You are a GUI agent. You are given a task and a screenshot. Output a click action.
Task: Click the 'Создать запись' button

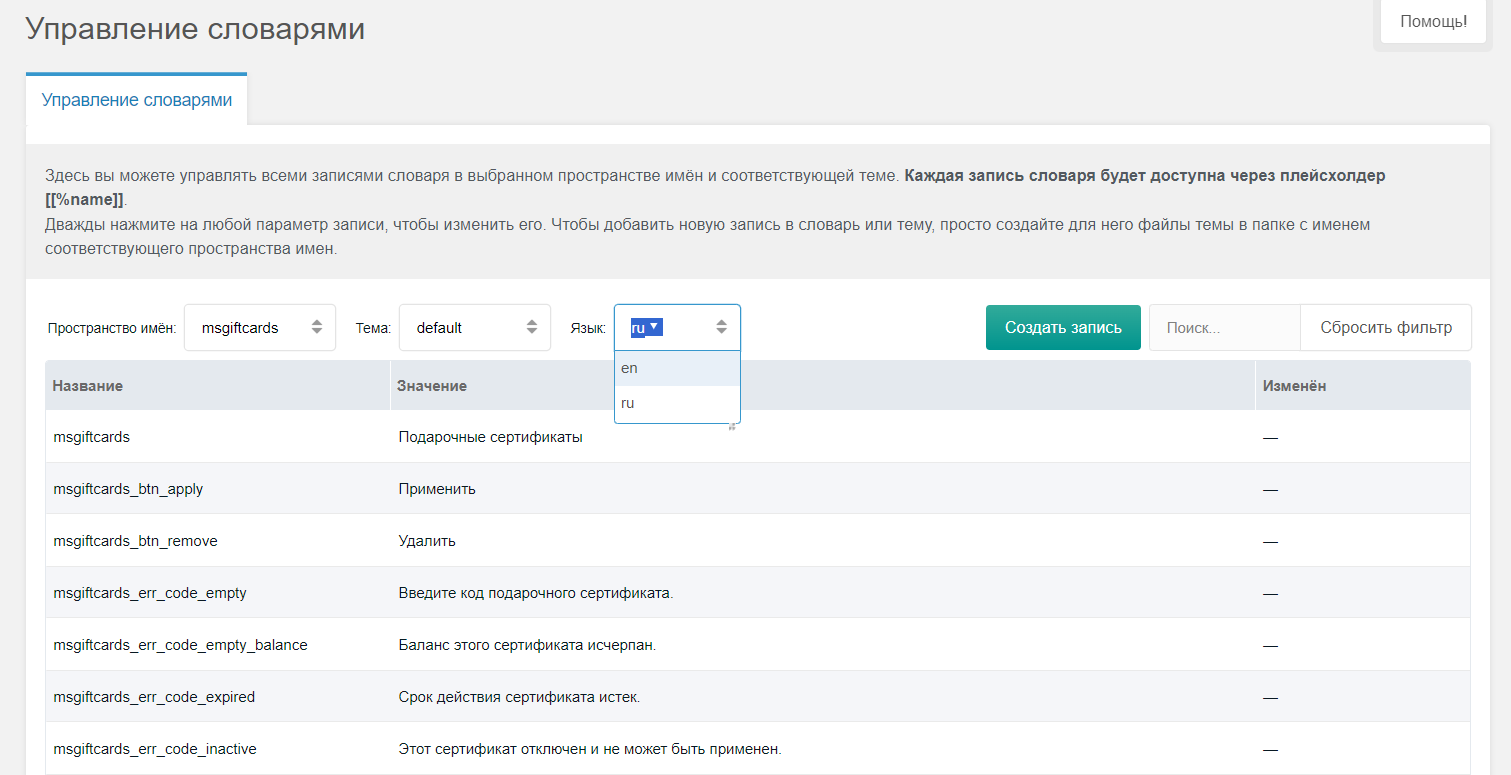tap(1063, 327)
